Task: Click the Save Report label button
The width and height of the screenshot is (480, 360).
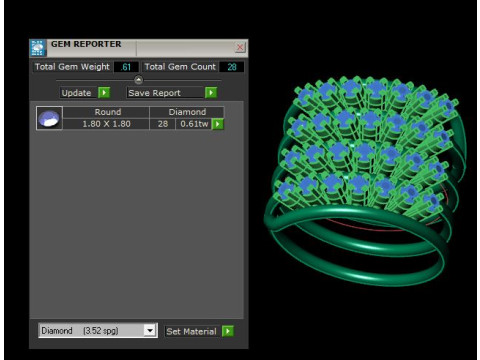Action: 165,93
